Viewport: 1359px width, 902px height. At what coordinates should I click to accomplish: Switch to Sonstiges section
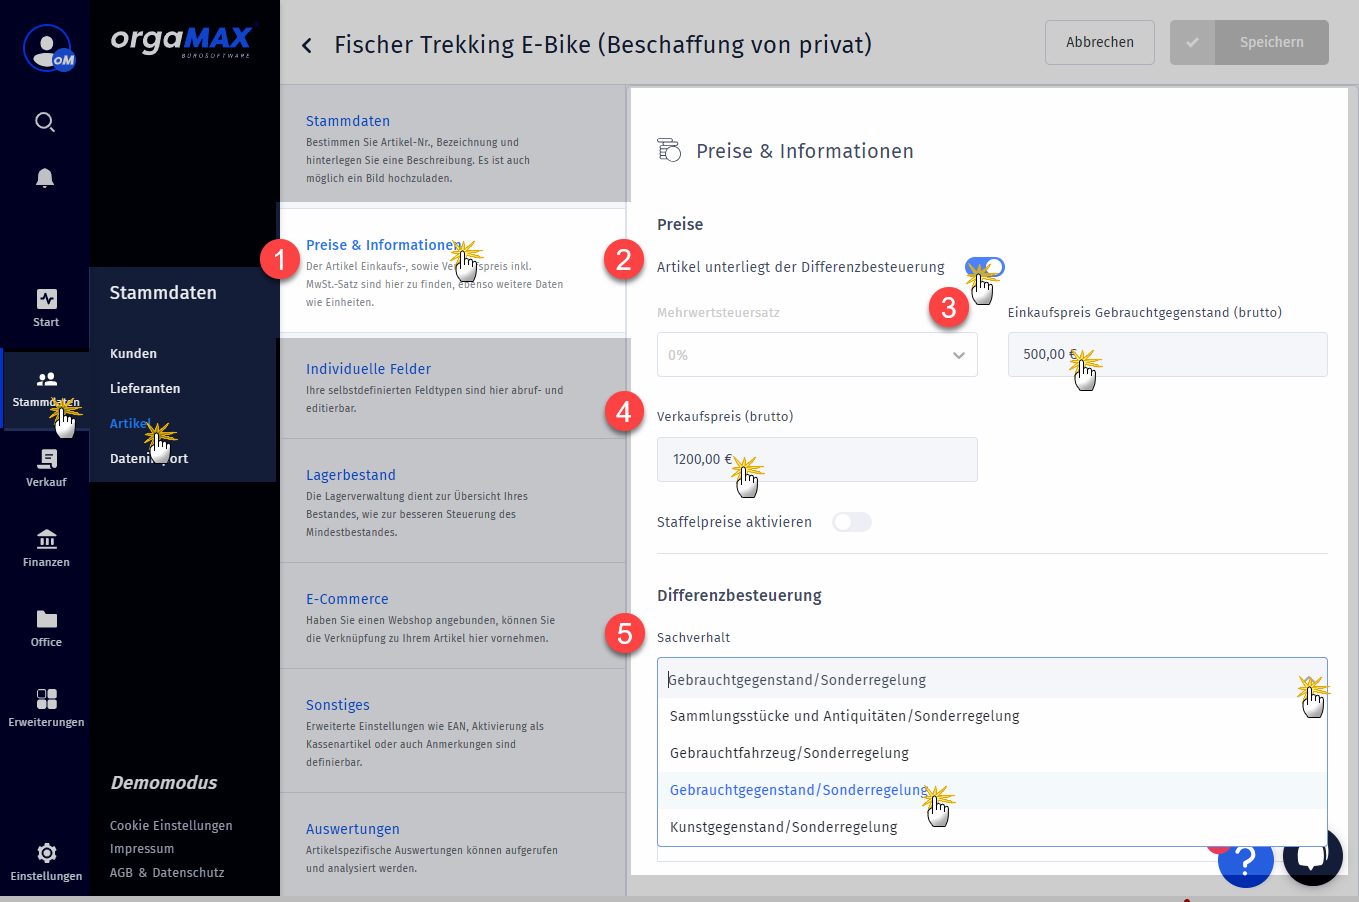(453, 731)
